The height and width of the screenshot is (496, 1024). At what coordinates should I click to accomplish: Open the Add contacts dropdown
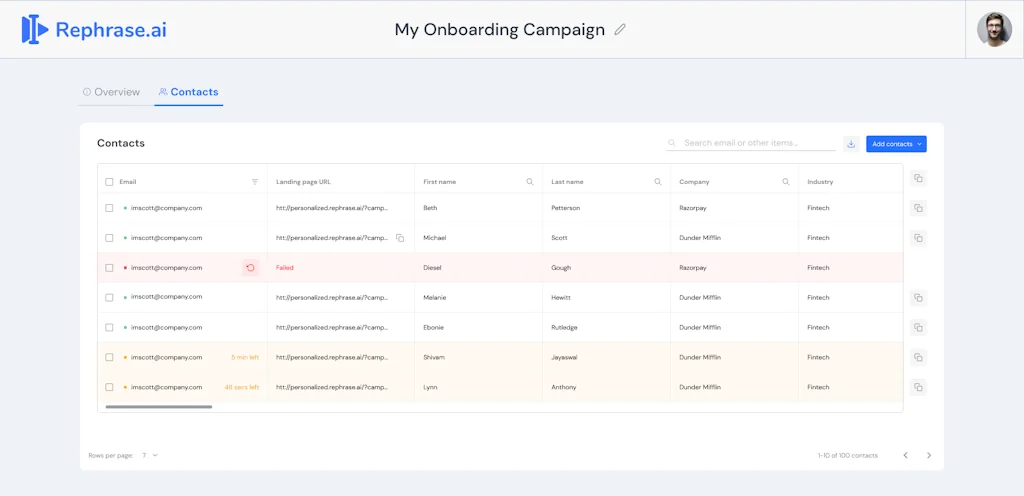pyautogui.click(x=896, y=144)
